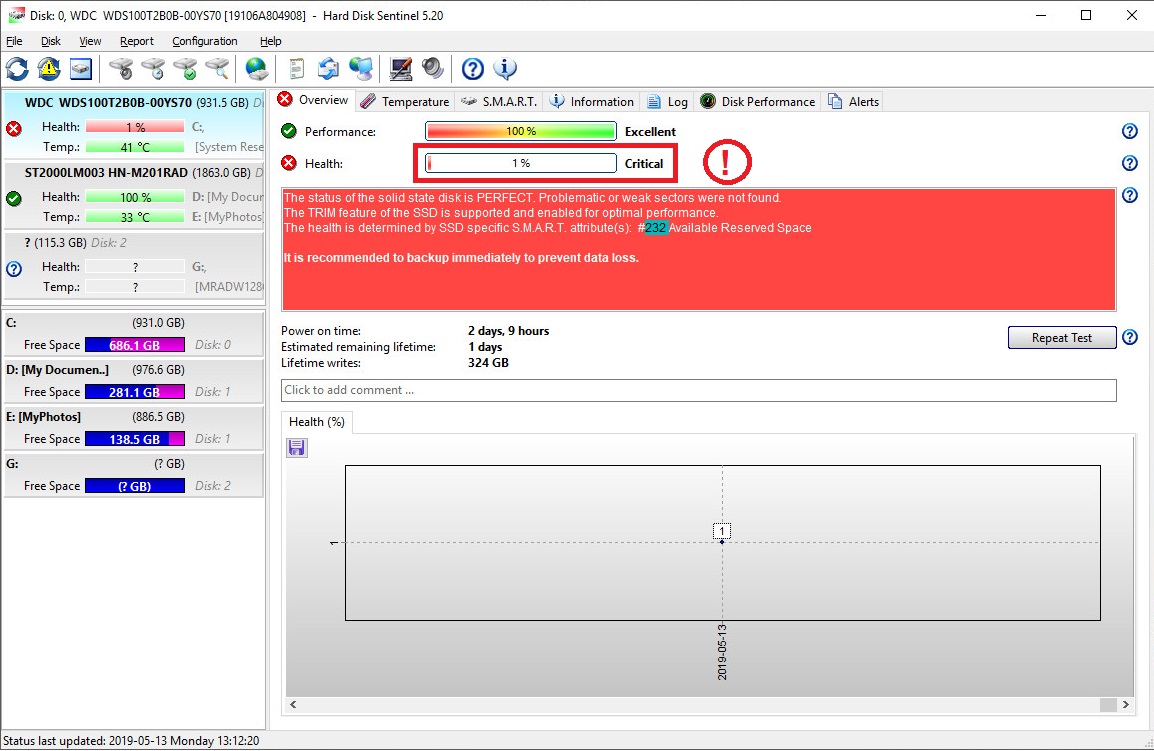Viewport: 1154px width, 751px height.
Task: Click the red X status icon of WDC disk
Action: (14, 129)
